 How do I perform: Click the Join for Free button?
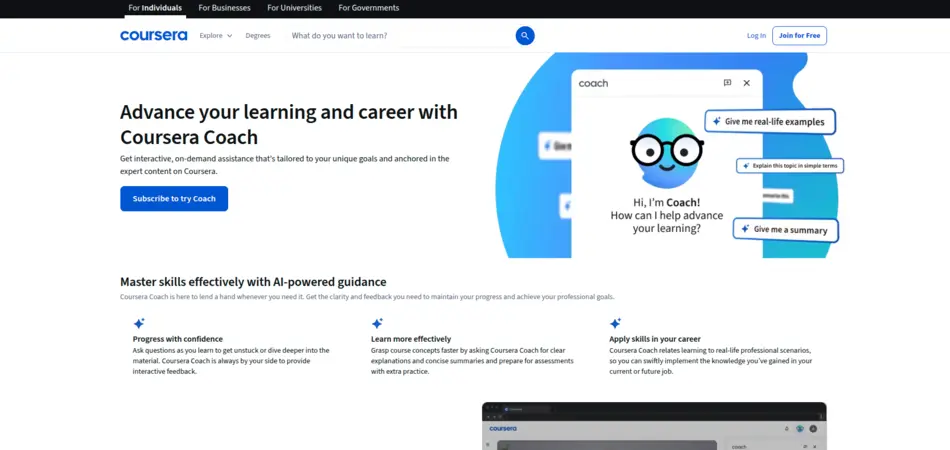tap(799, 36)
